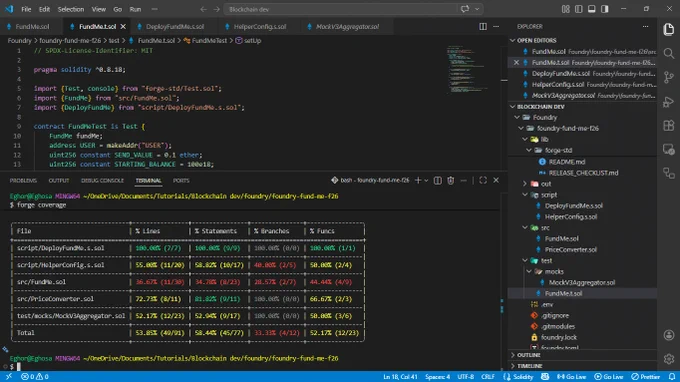Open the Explorer view in activity bar
The image size is (680, 382).
point(669,29)
